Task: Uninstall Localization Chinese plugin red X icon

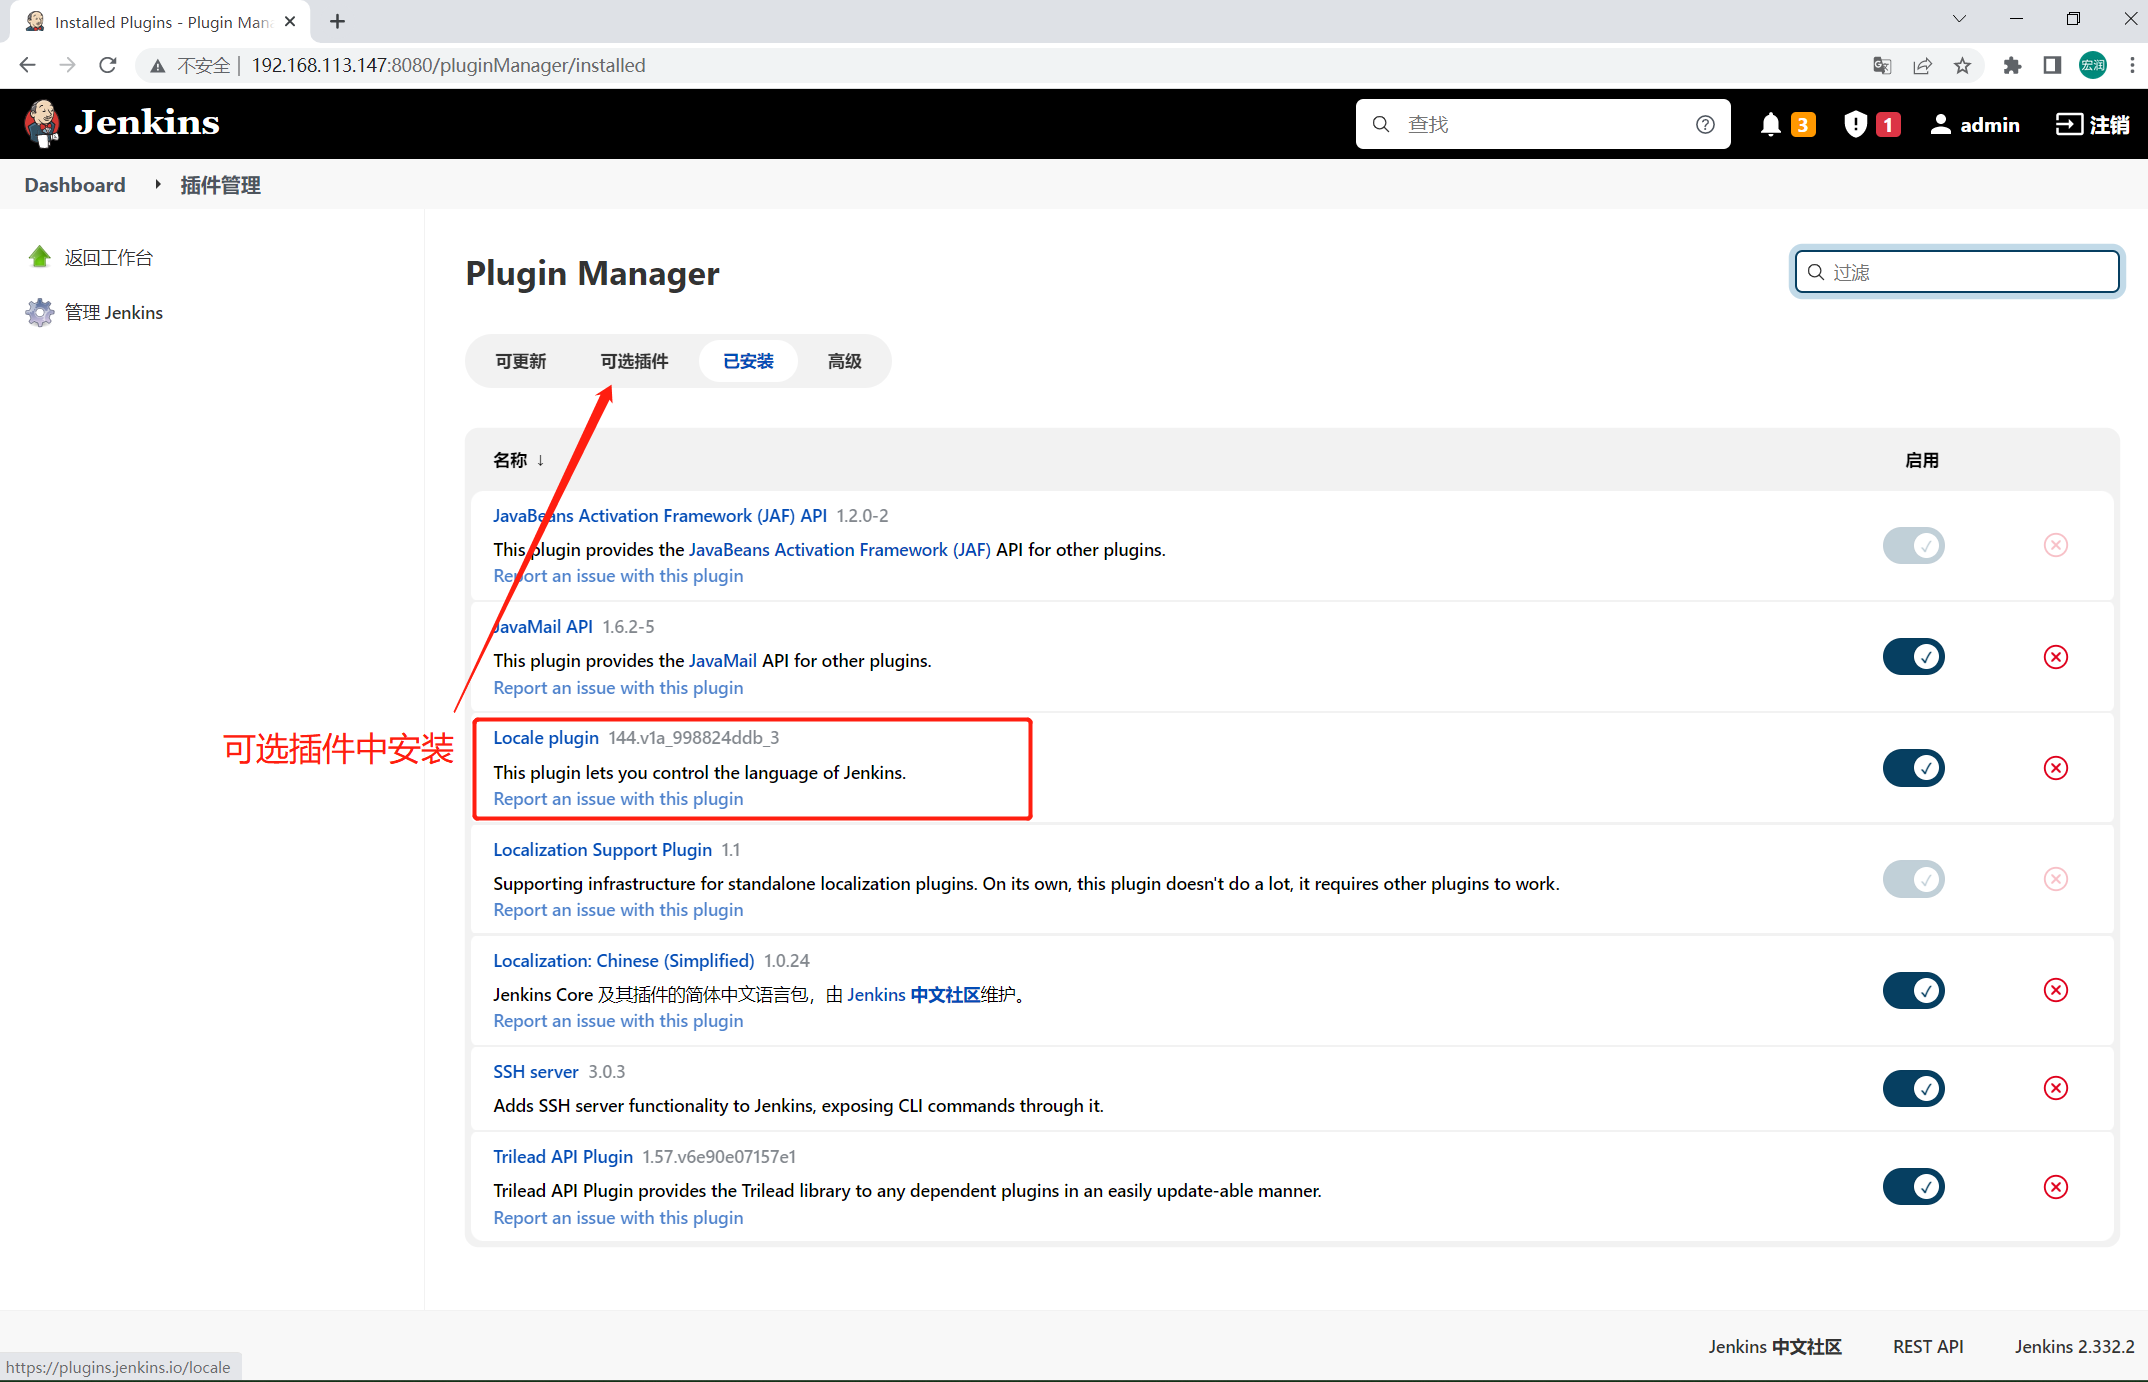Action: 2056,990
